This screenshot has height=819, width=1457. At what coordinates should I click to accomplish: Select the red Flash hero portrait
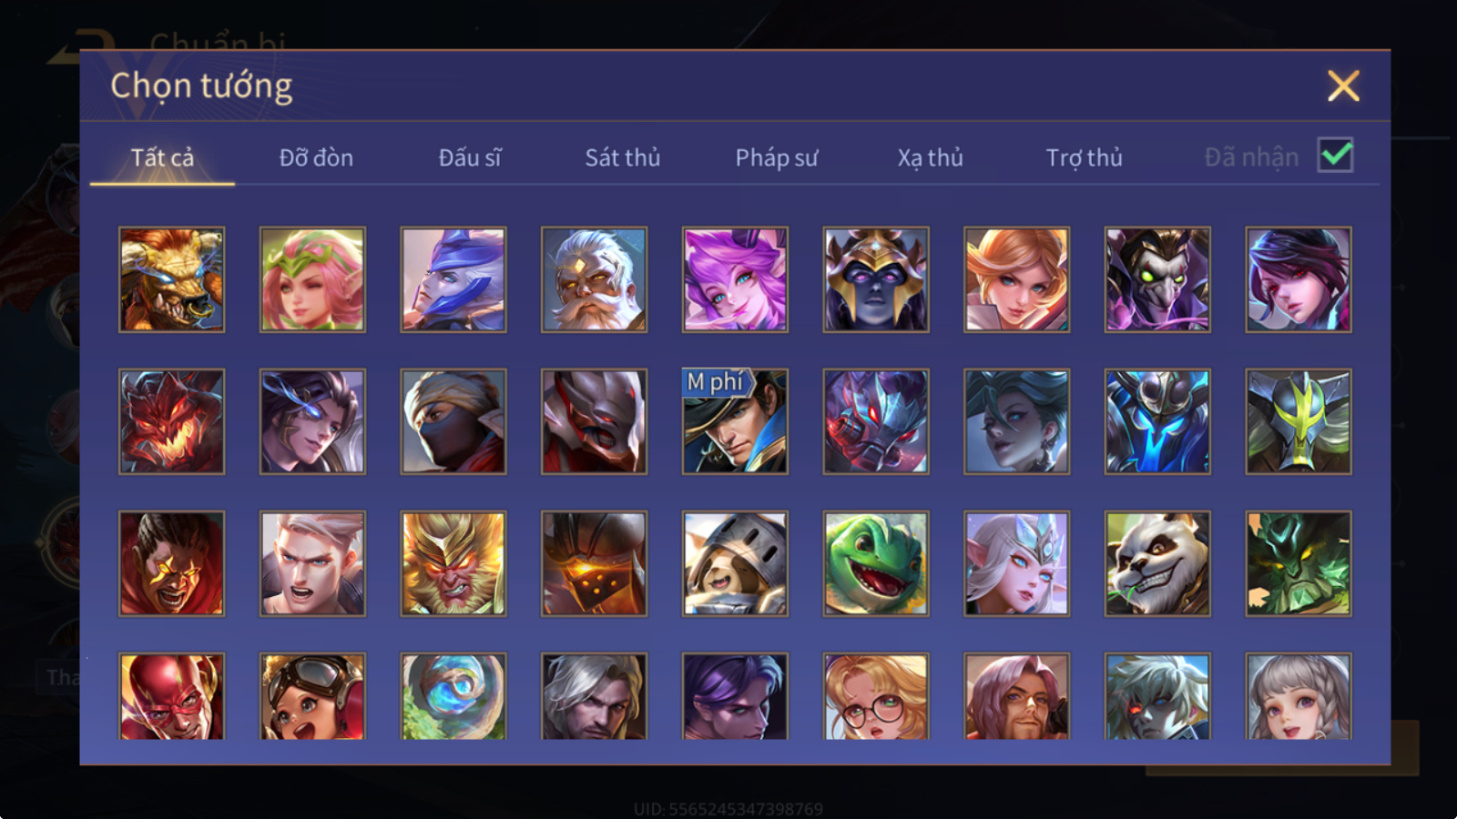click(172, 697)
